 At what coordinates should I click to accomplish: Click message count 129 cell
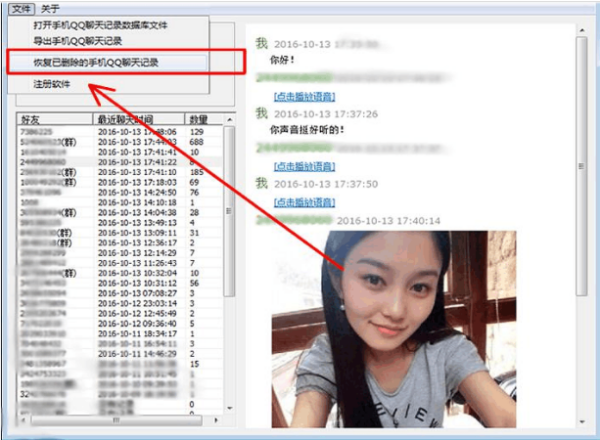pos(197,132)
